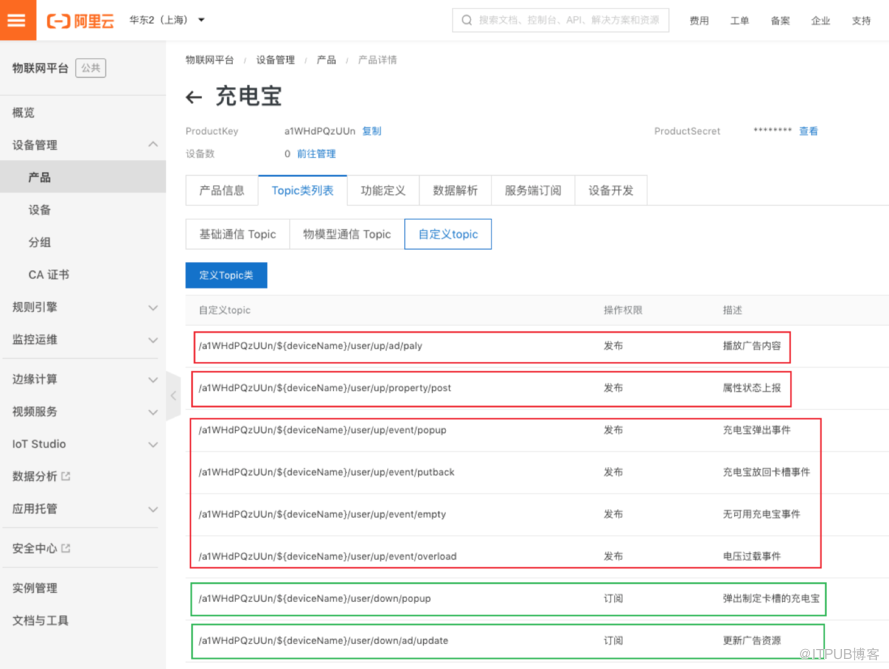Click the search magnifier icon
Screen dimensions: 889x669
(x=467, y=20)
